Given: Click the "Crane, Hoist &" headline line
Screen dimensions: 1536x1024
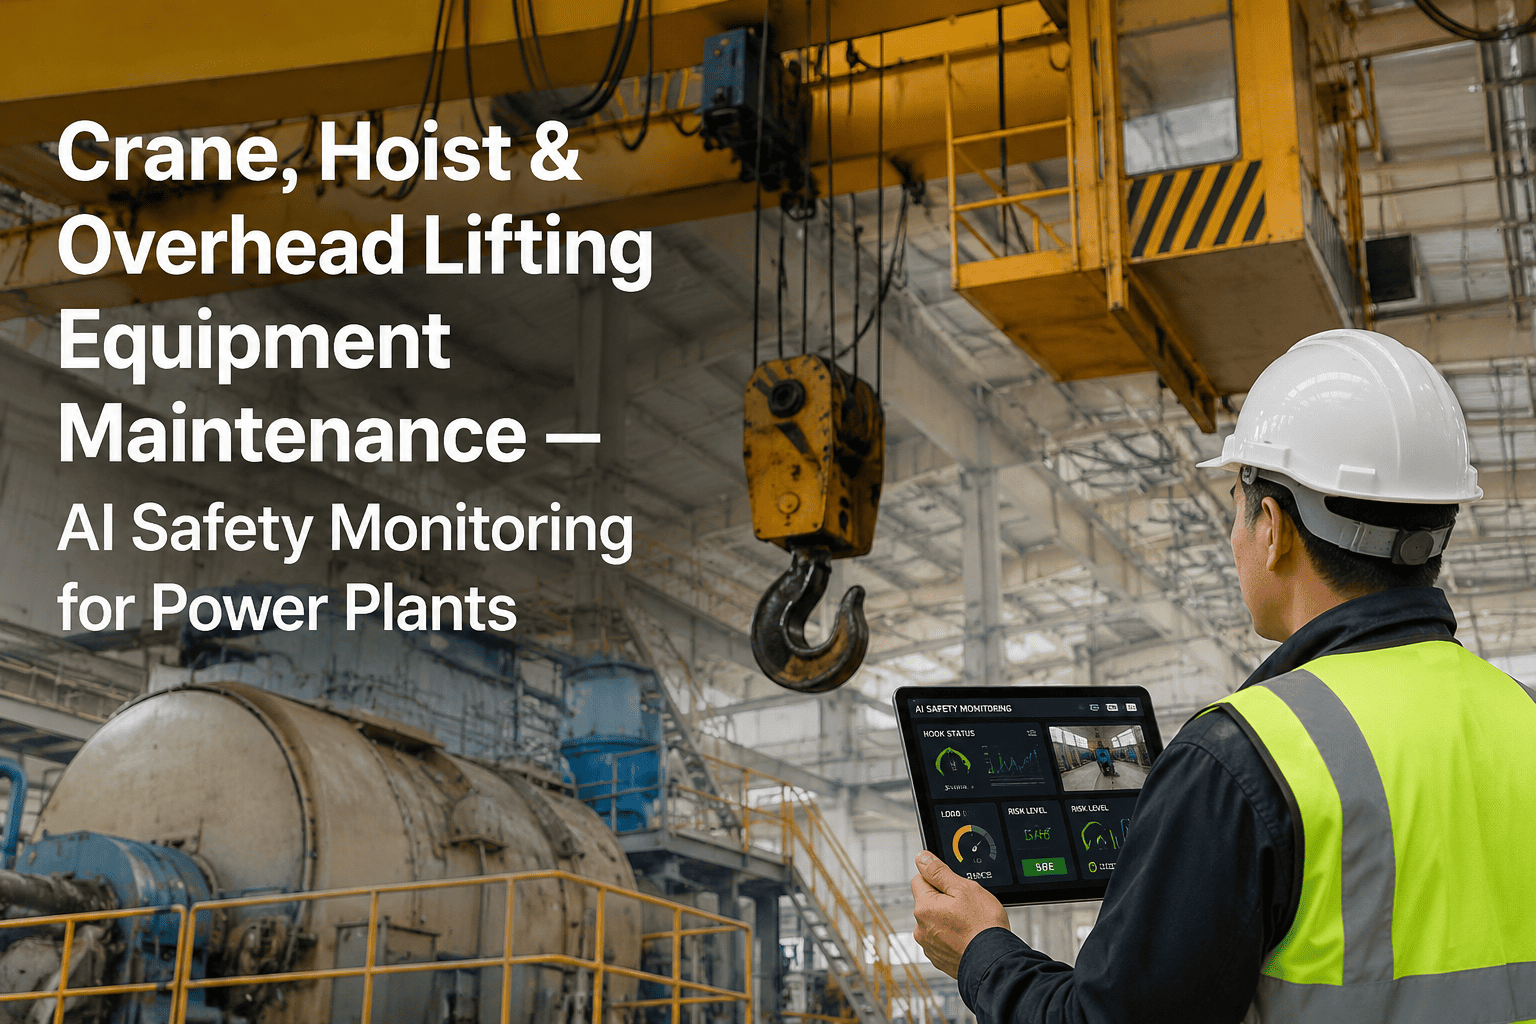Looking at the screenshot, I should tap(319, 153).
